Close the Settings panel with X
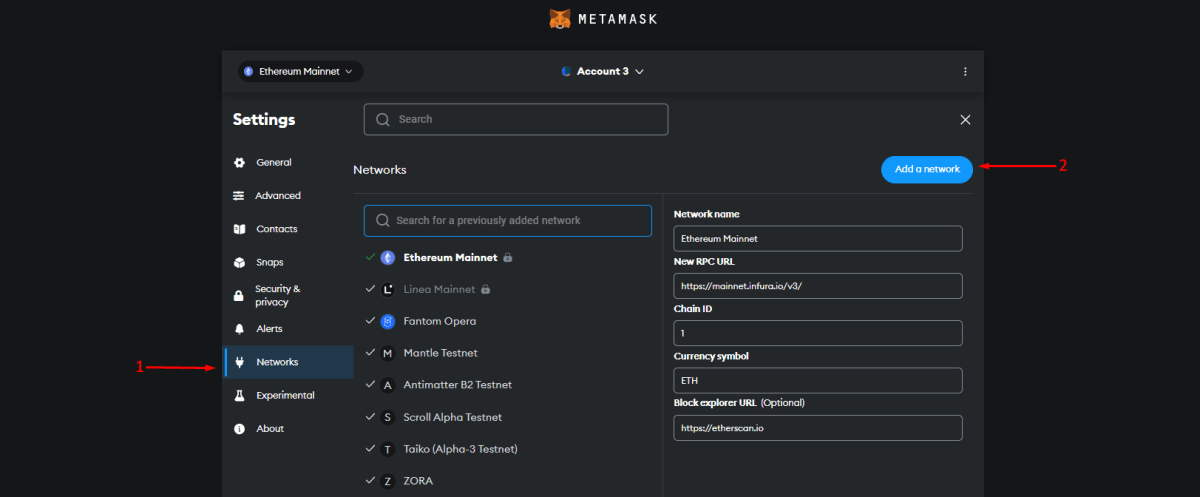The width and height of the screenshot is (1200, 497). 965,120
